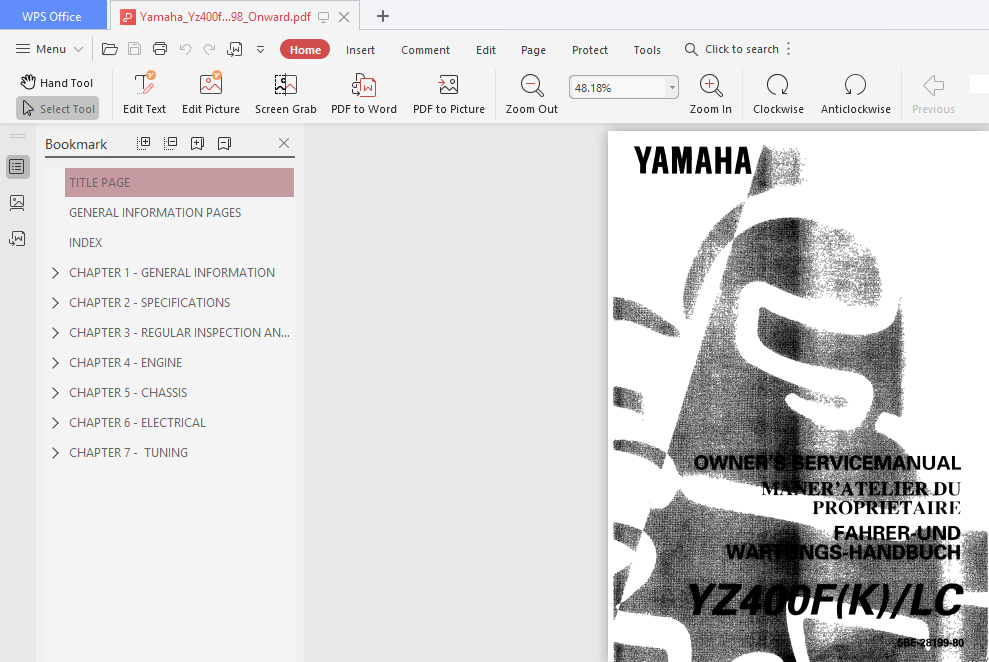Click the Edit Text tool
989x662 pixels.
coord(144,93)
